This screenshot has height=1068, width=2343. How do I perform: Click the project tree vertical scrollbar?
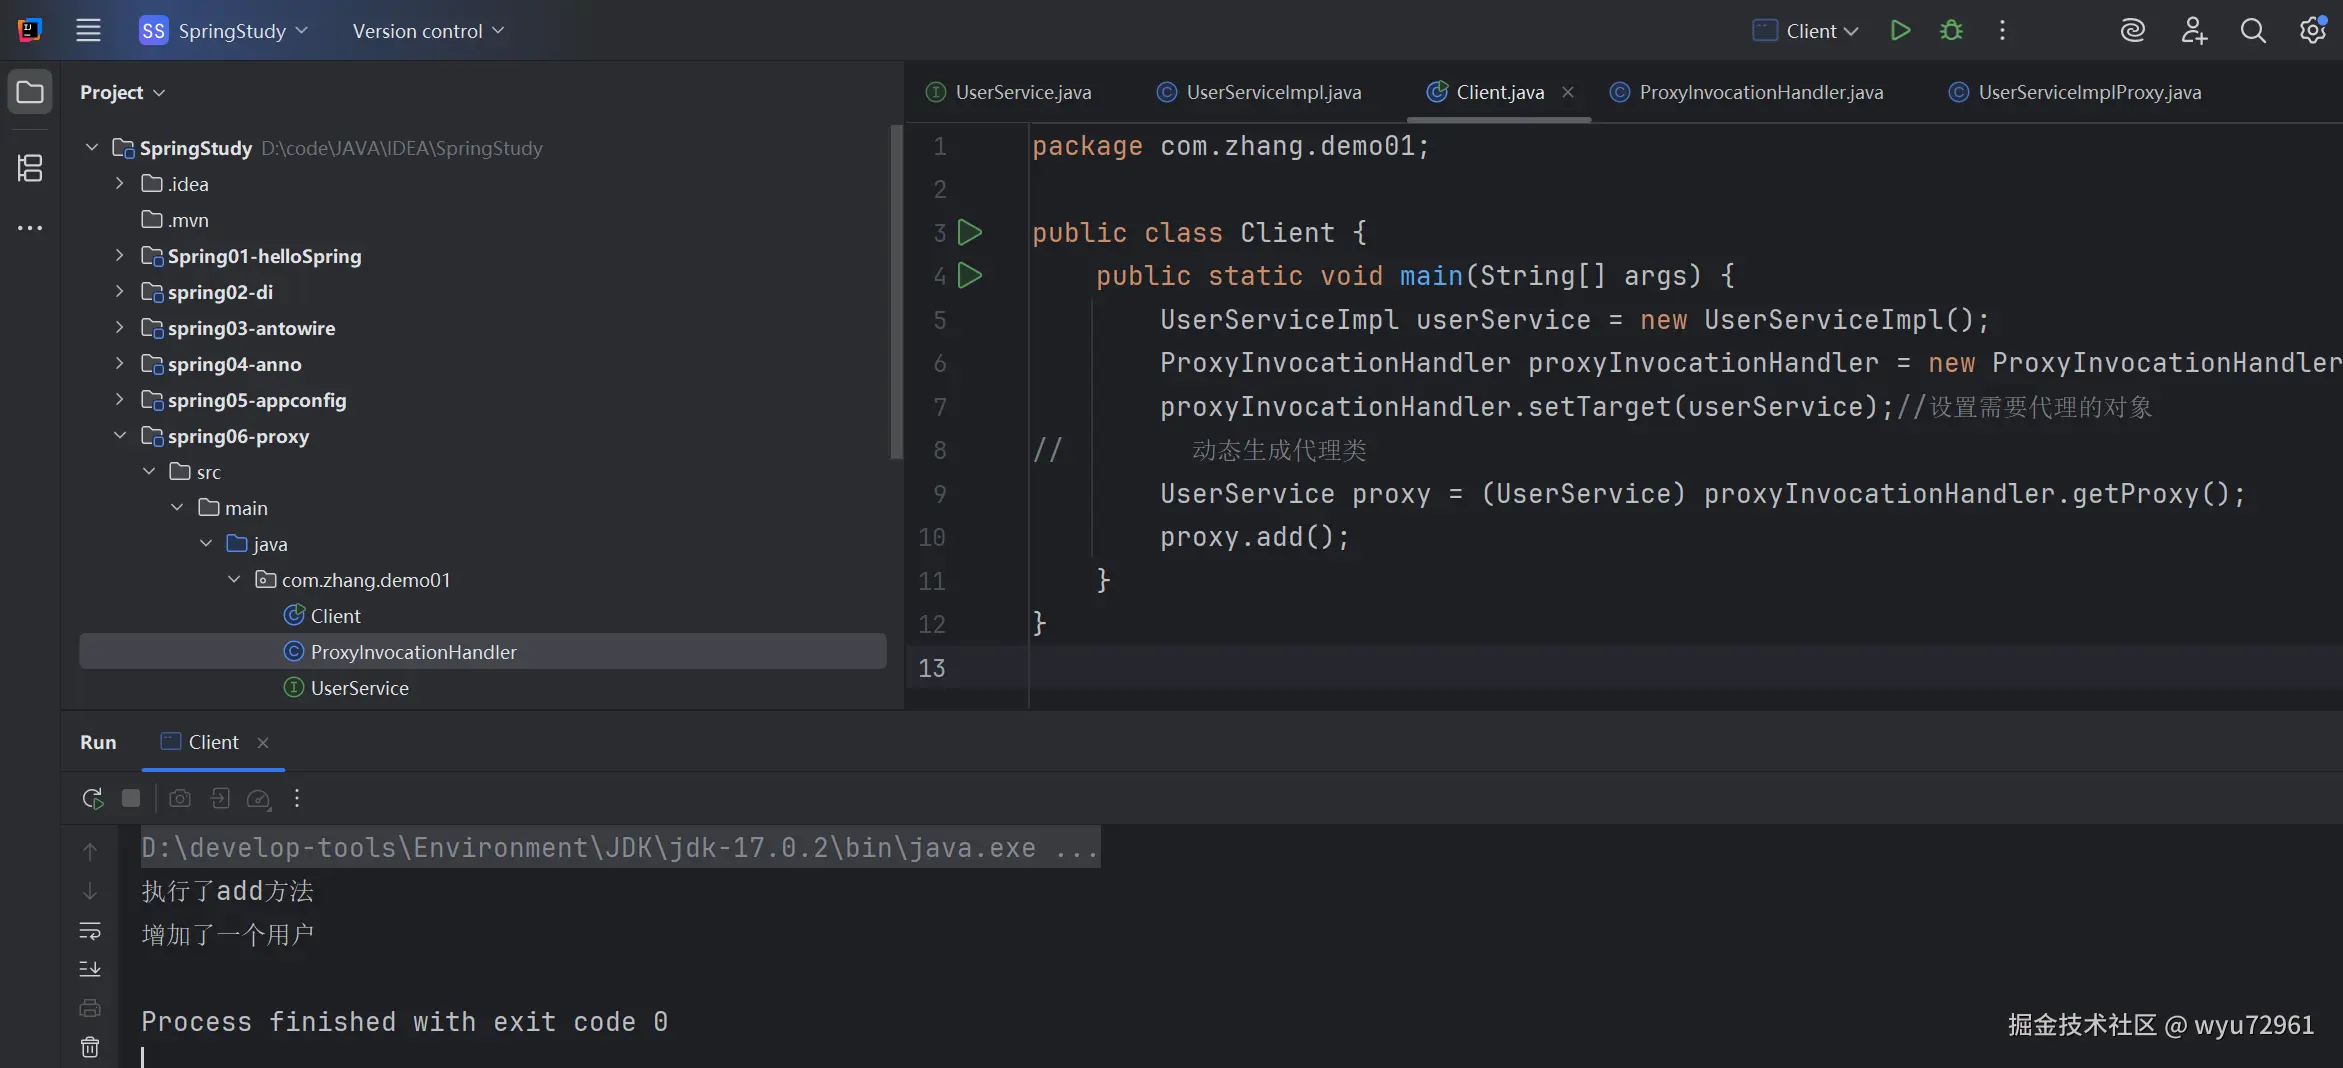[896, 290]
